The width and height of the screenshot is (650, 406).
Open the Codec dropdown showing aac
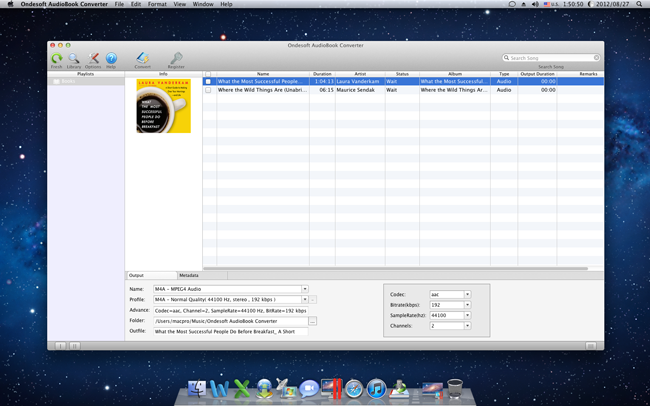(x=467, y=295)
